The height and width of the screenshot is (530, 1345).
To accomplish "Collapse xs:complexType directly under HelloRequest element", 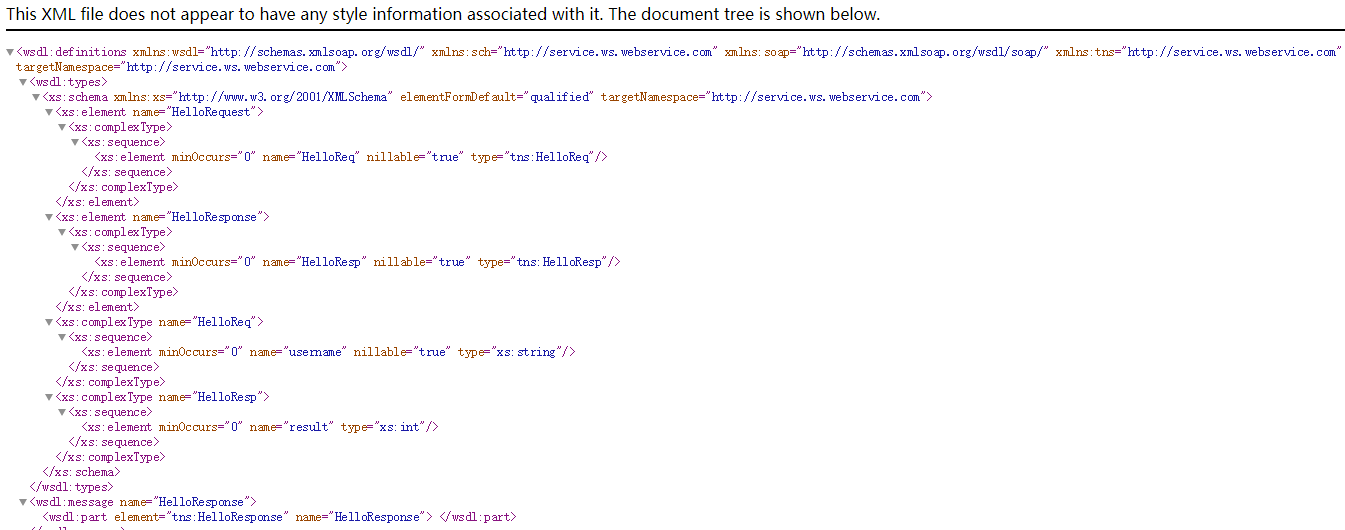I will pyautogui.click(x=62, y=127).
